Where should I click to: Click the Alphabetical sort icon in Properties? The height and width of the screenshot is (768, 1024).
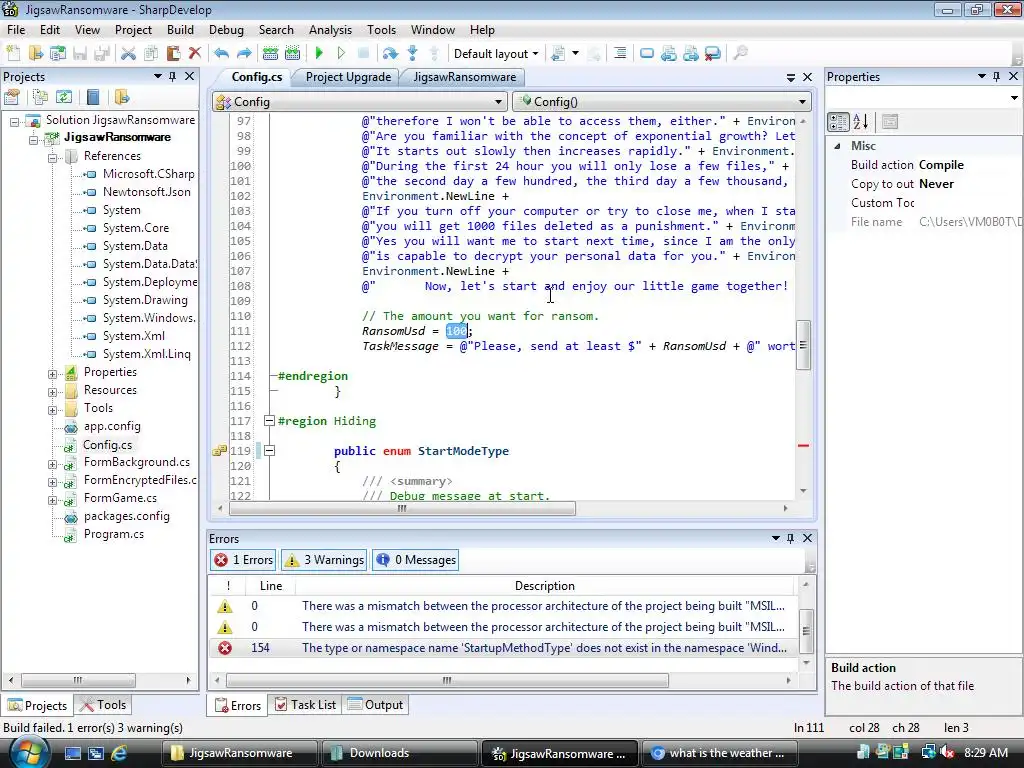point(861,121)
